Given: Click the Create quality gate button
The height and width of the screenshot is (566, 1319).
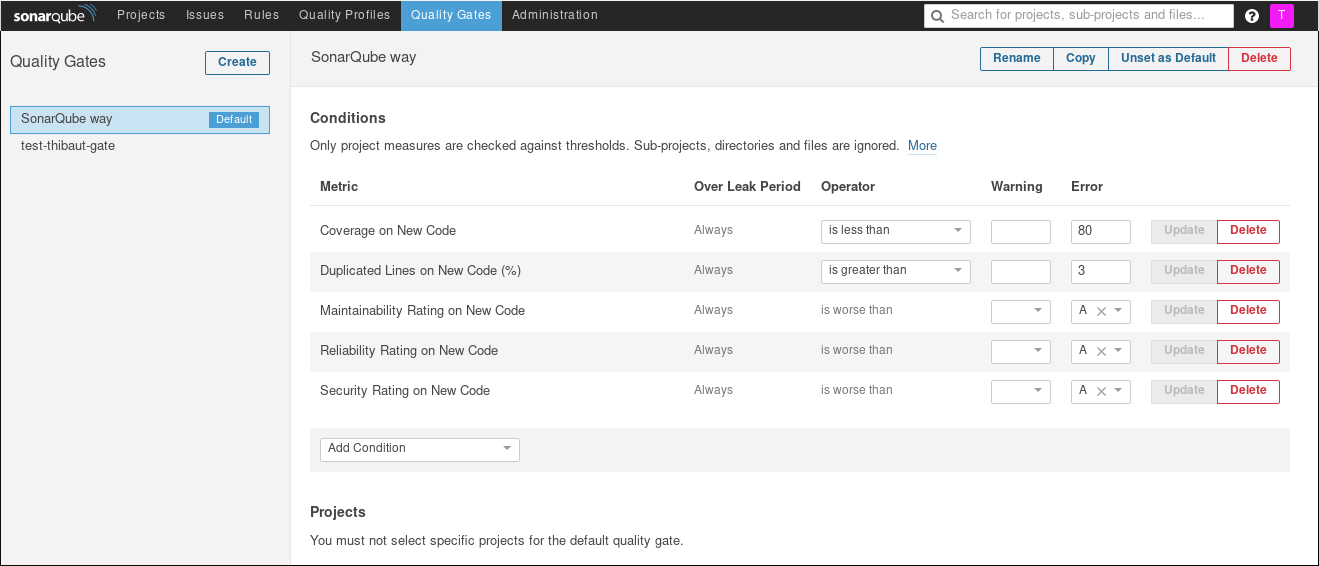Looking at the screenshot, I should [237, 62].
